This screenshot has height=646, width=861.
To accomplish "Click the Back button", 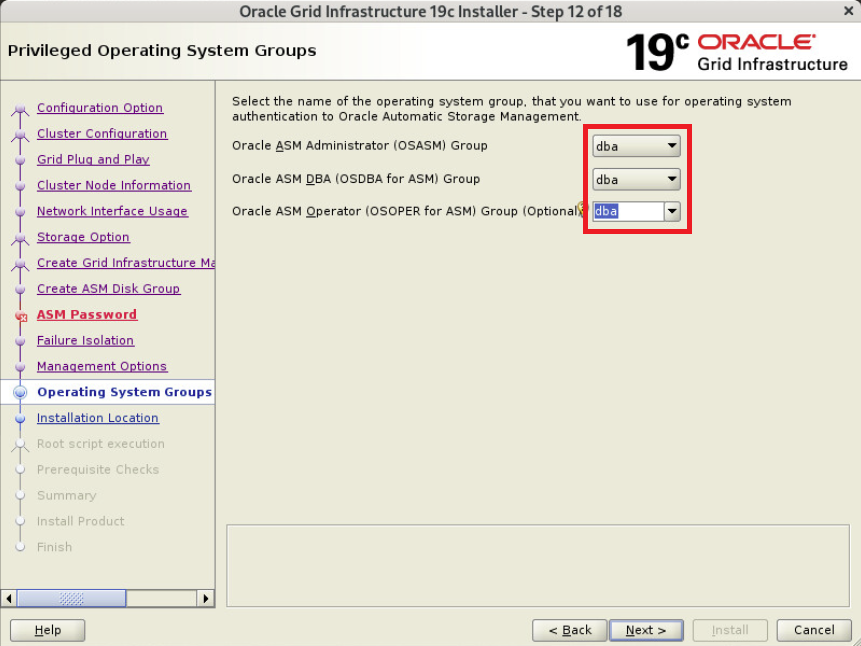I will pyautogui.click(x=569, y=630).
